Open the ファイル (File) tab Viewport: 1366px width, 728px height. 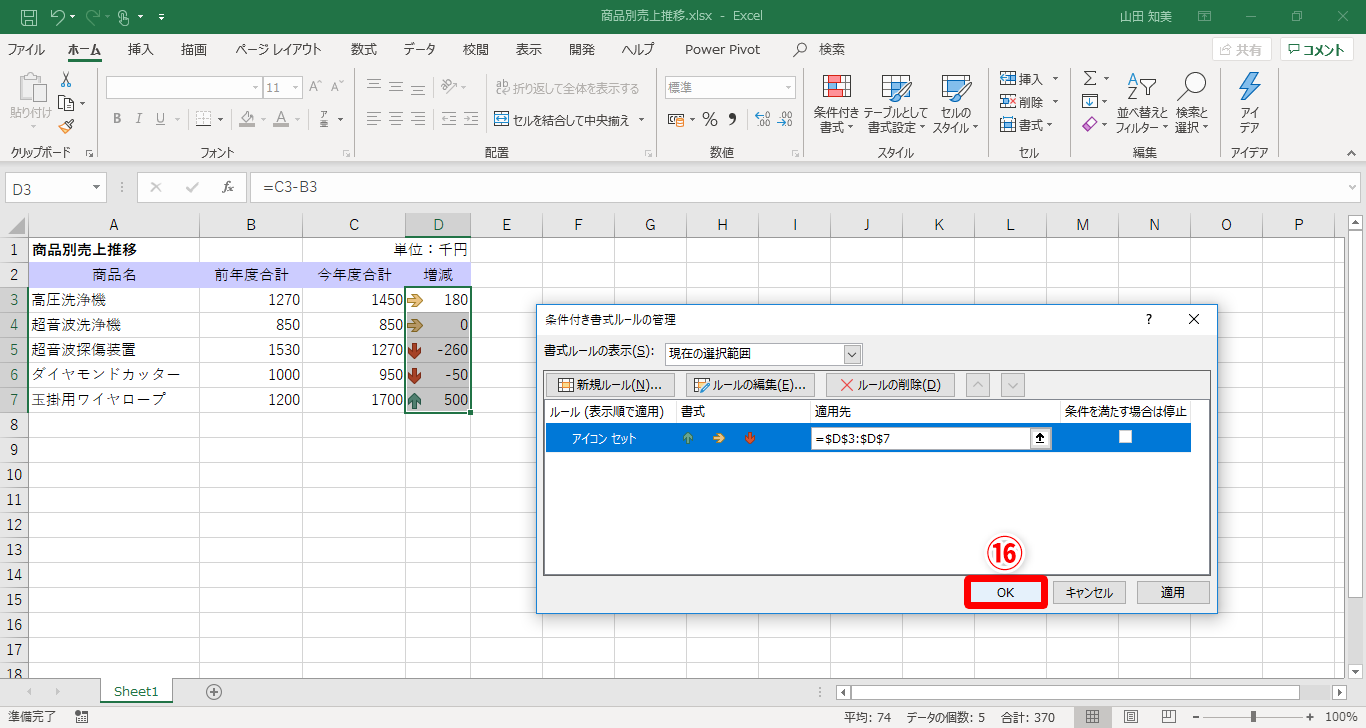tap(26, 49)
